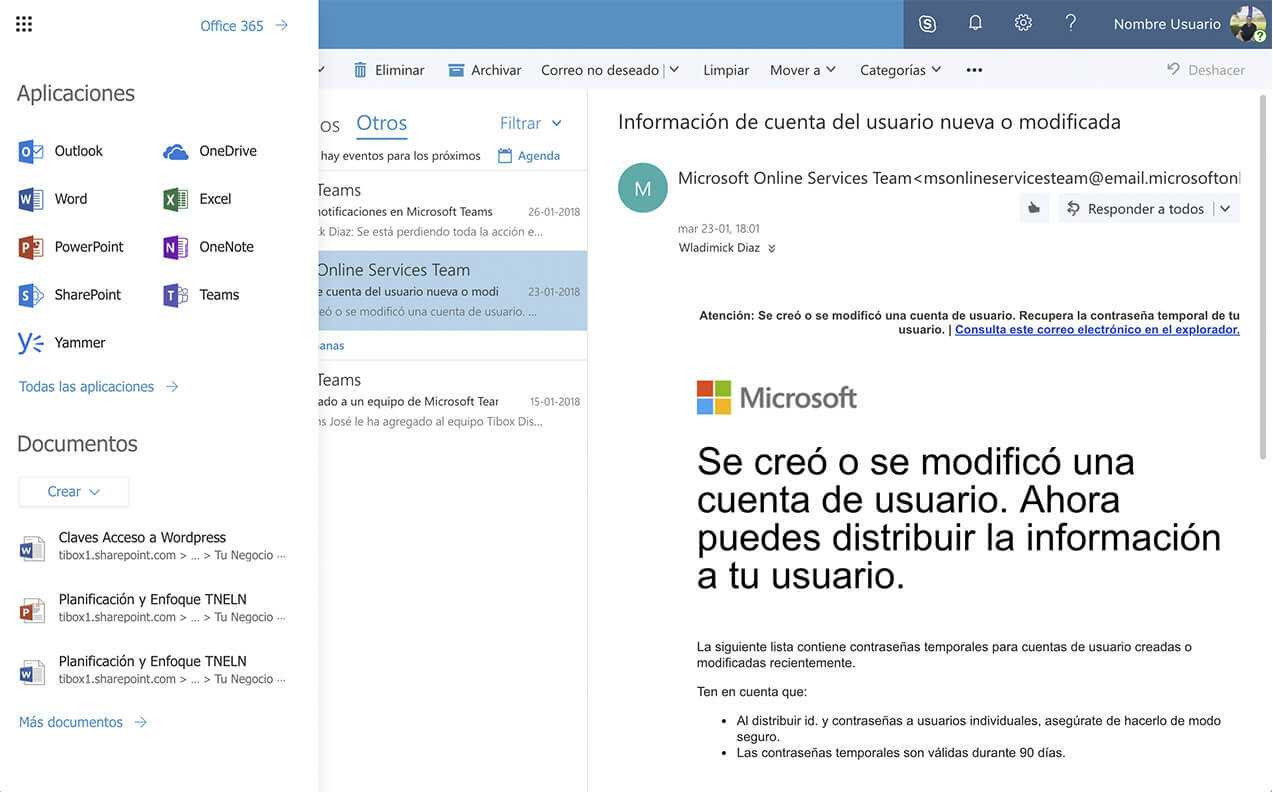The width and height of the screenshot is (1273, 792).
Task: Click the more actions ellipsis in toolbar
Action: [x=974, y=70]
